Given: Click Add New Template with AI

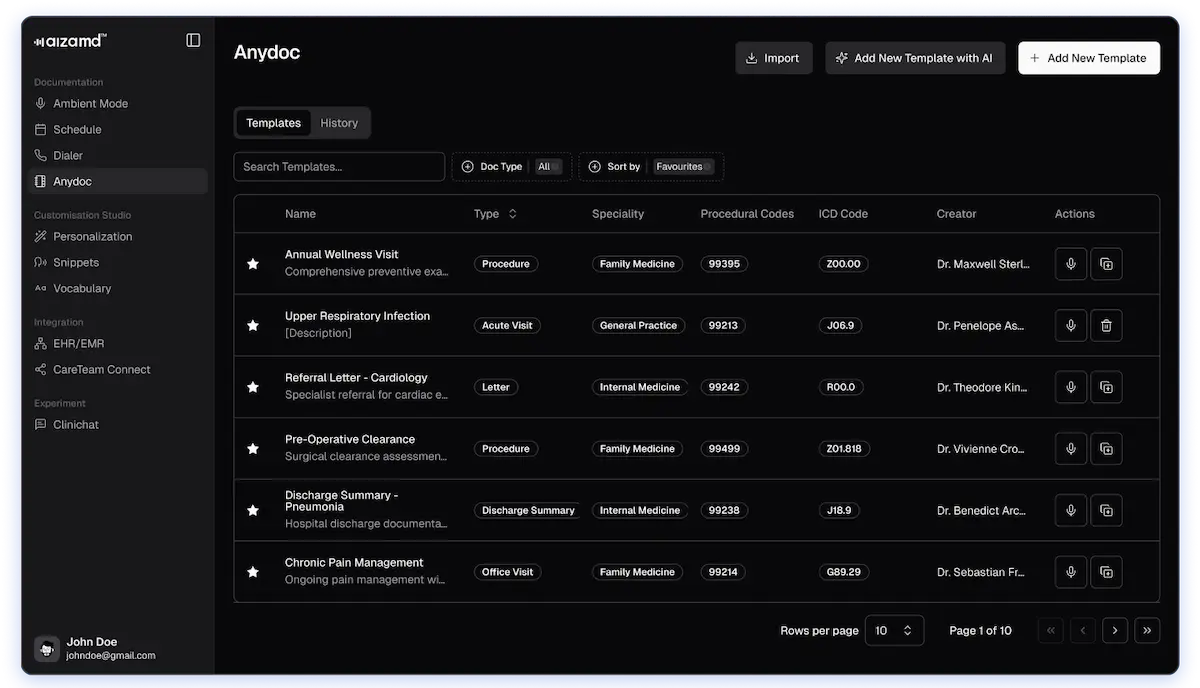Looking at the screenshot, I should click(915, 58).
